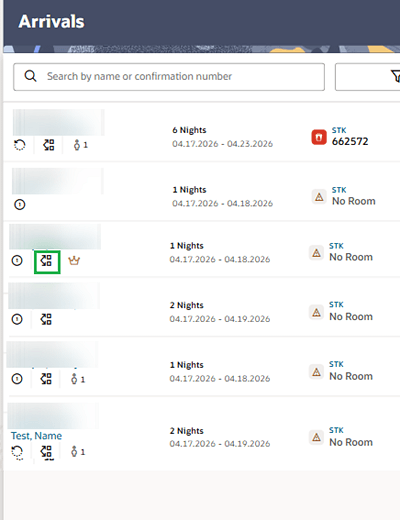Click the linked reservations icon under Test, Name
Image resolution: width=400 pixels, height=520 pixels.
click(46, 452)
